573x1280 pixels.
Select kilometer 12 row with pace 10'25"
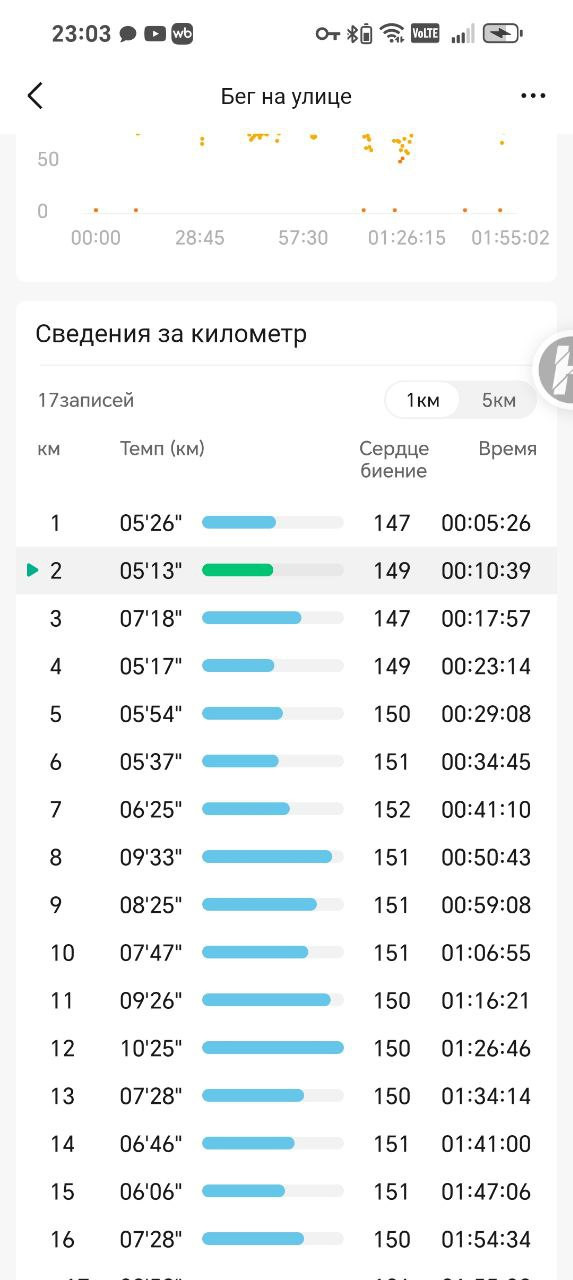tap(286, 1048)
